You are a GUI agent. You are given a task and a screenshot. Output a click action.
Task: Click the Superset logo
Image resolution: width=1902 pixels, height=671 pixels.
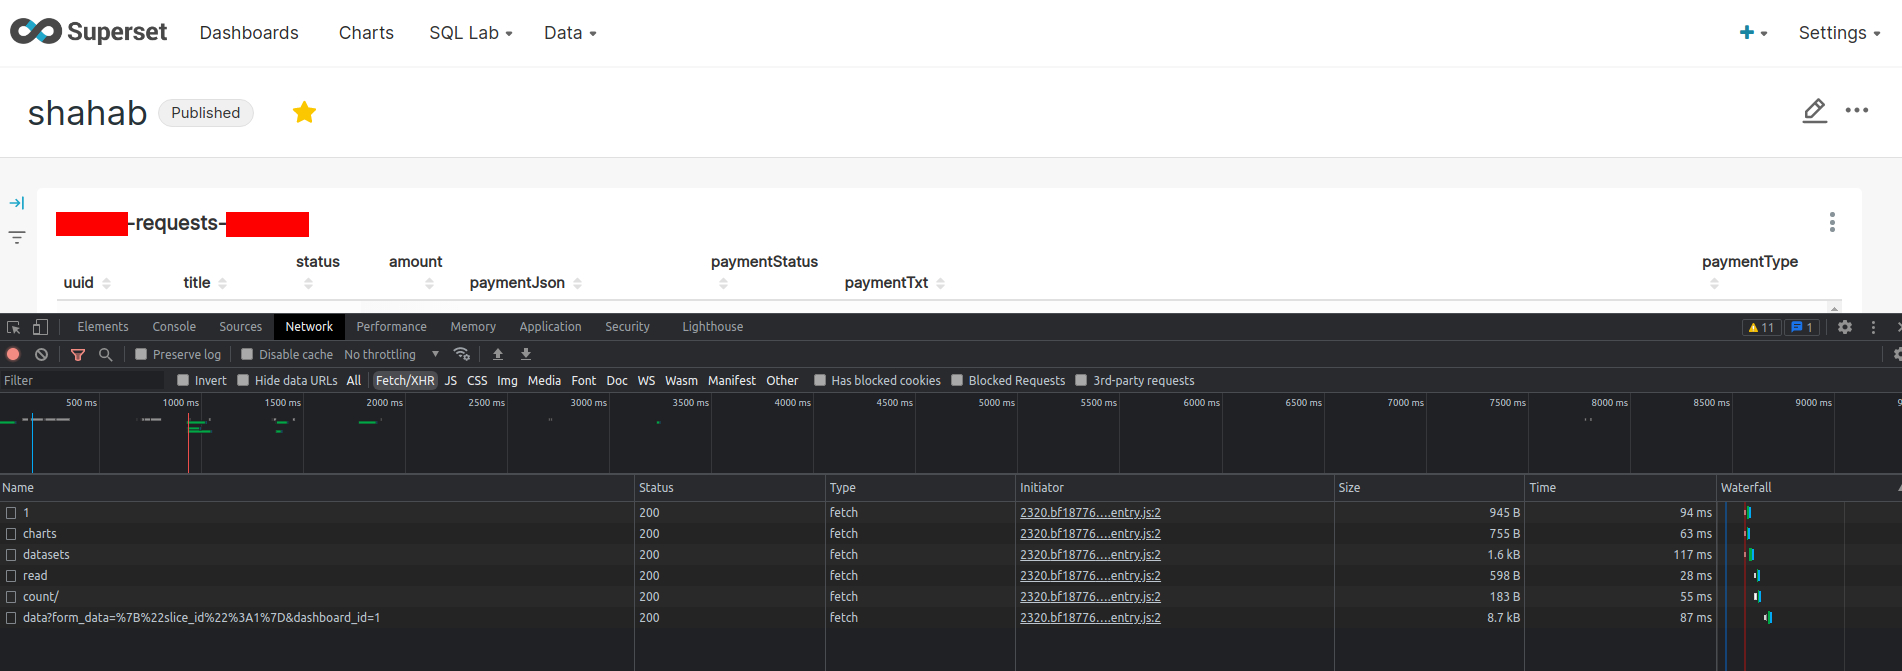tap(88, 32)
